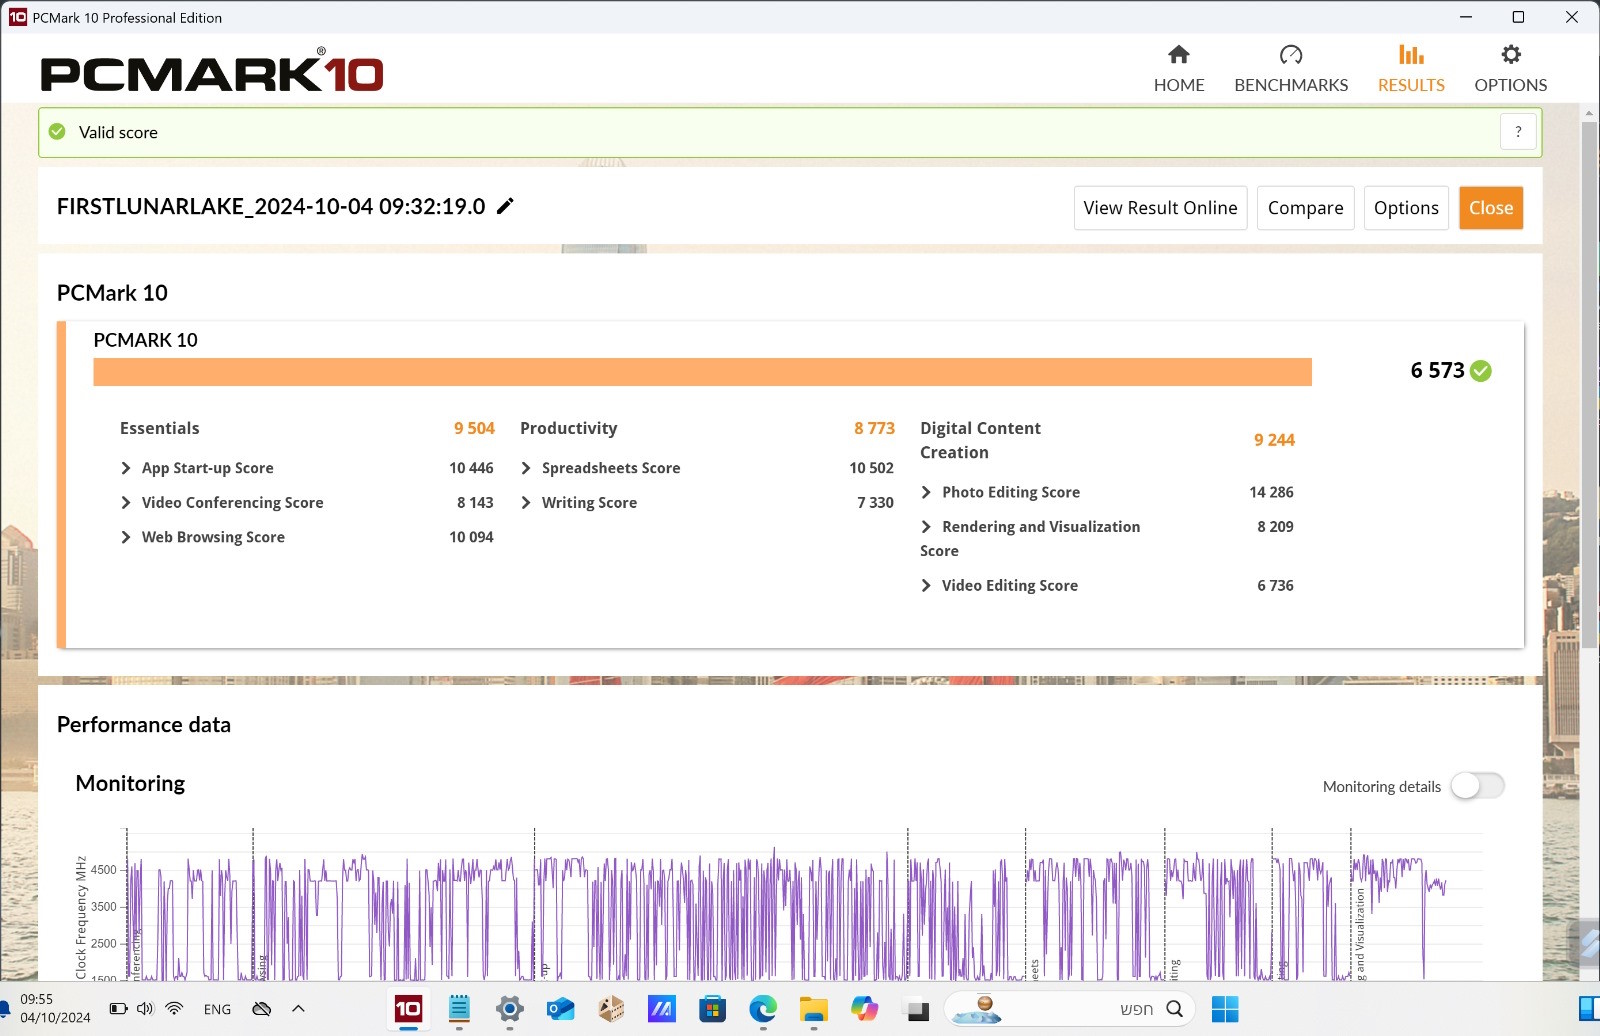Open Task View from the taskbar

click(917, 1011)
